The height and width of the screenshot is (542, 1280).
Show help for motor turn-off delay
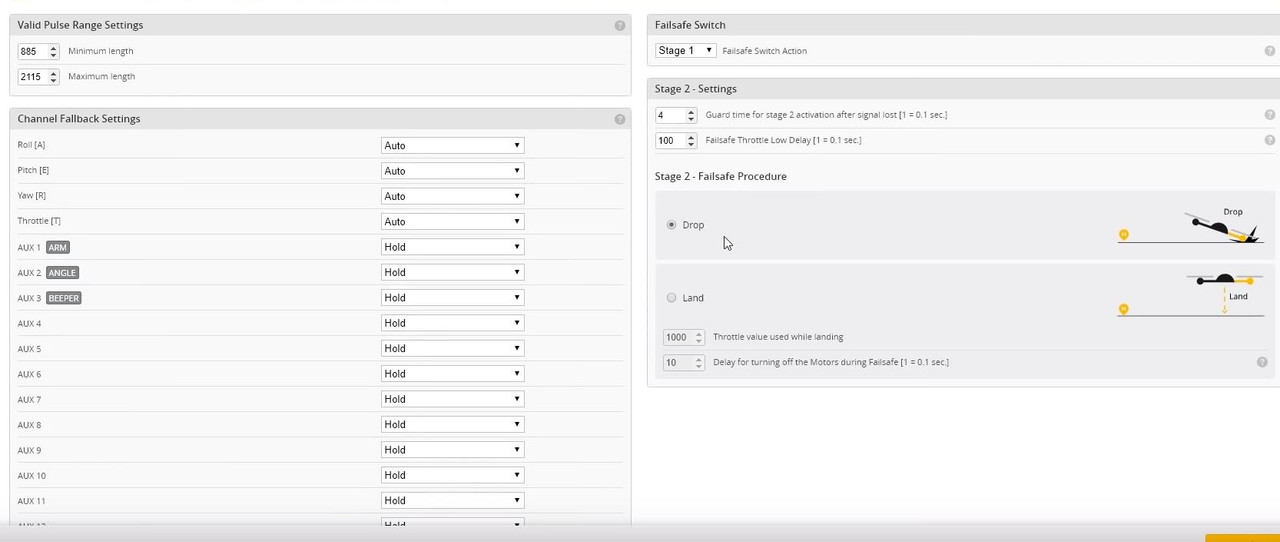(1262, 363)
